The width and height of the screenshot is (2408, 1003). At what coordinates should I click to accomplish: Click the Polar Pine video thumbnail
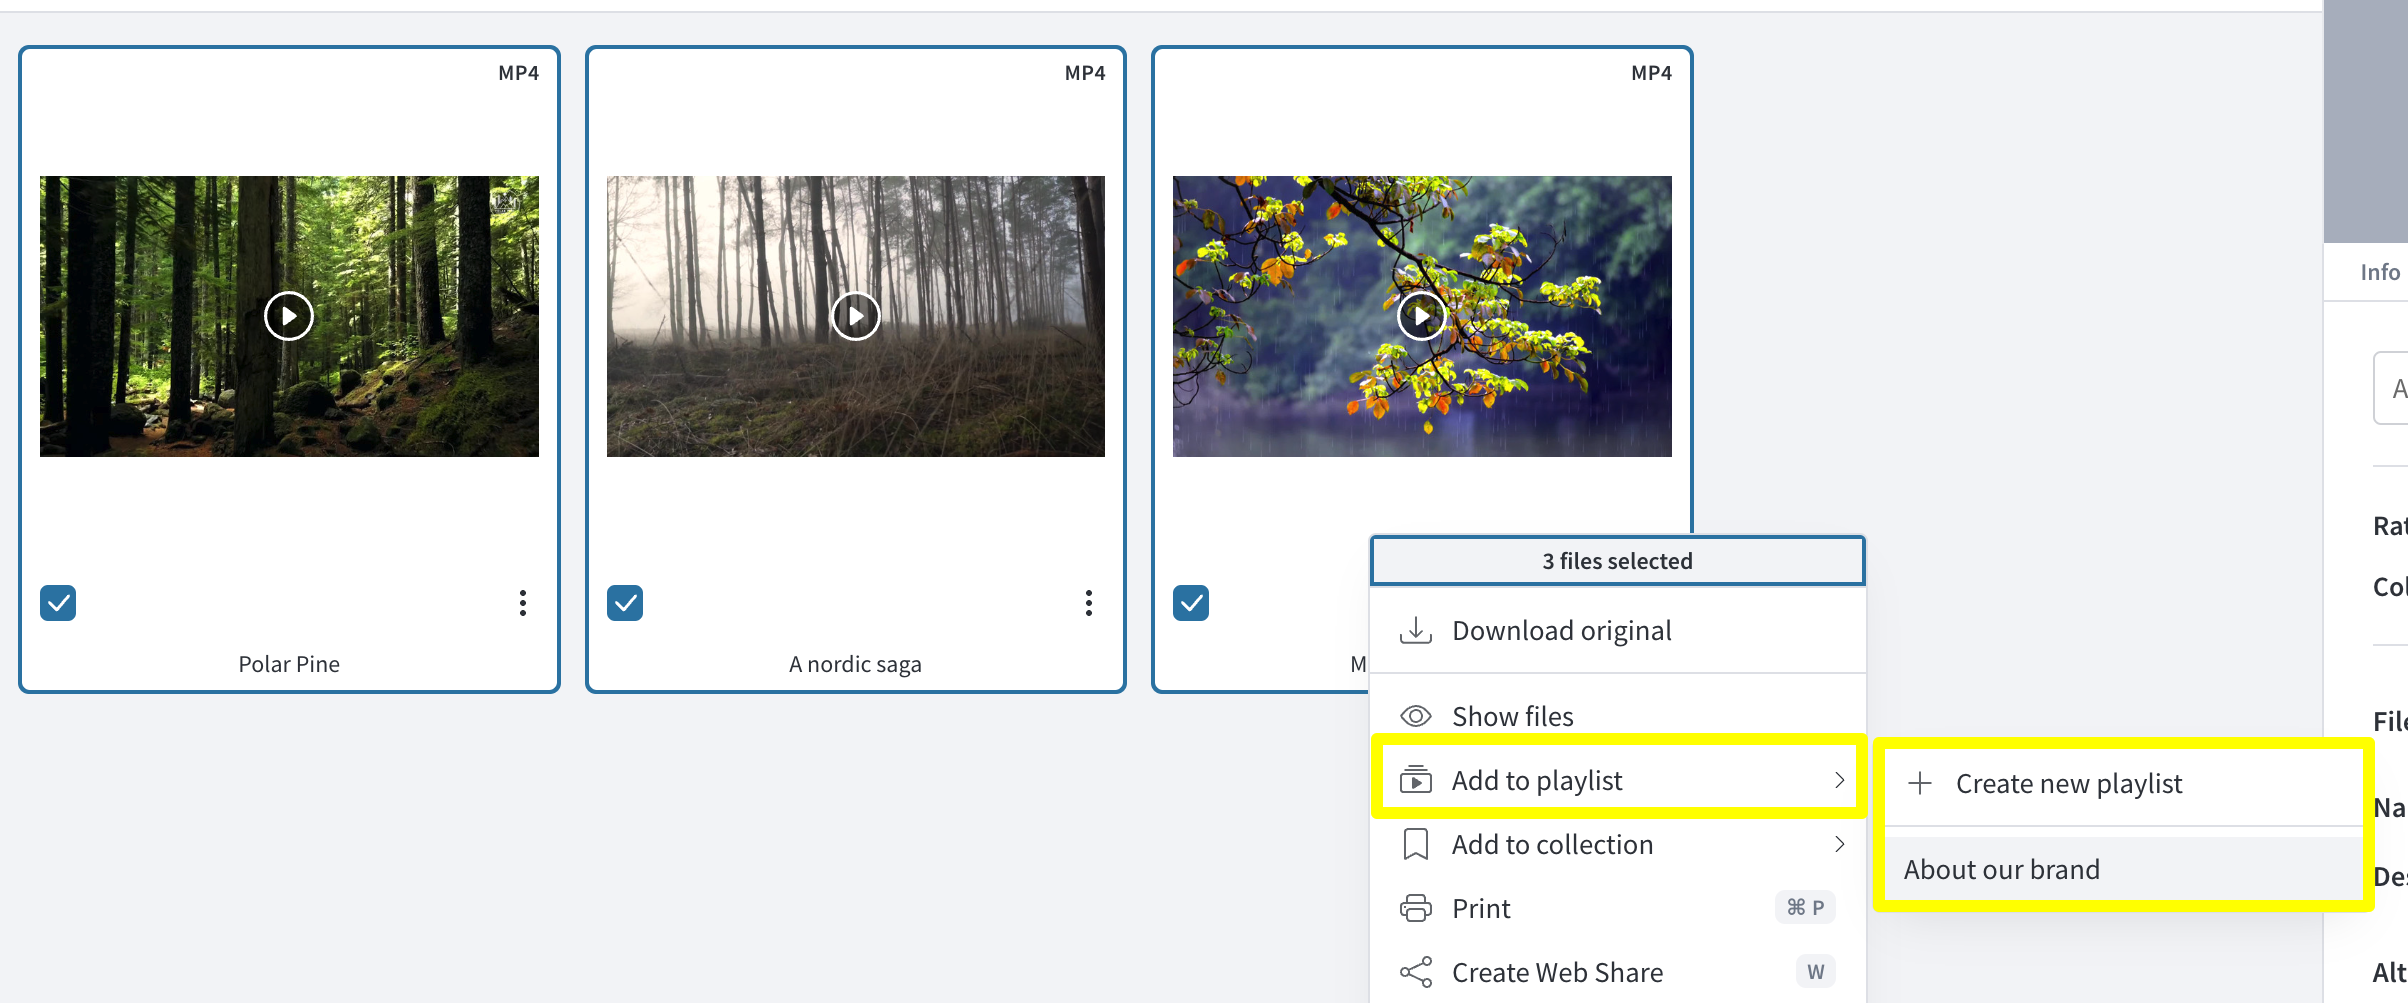point(289,316)
